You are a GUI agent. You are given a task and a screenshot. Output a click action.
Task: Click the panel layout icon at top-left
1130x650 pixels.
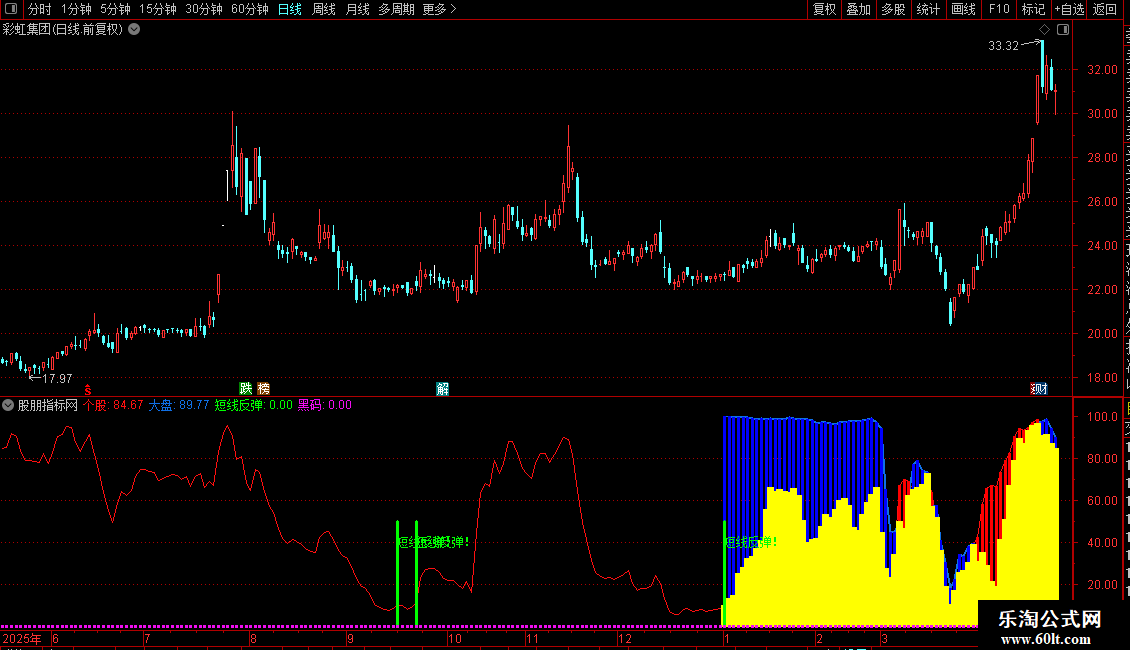[11, 9]
